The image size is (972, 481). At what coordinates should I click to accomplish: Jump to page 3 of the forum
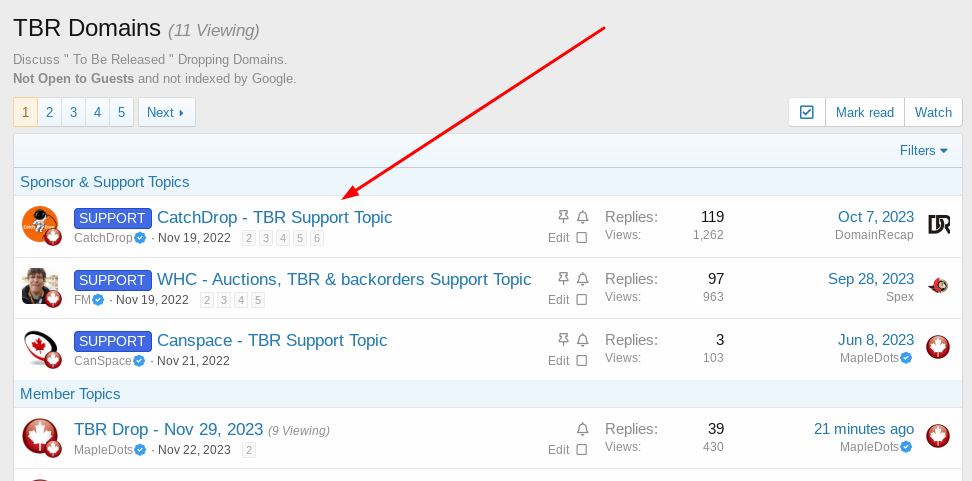pyautogui.click(x=73, y=112)
